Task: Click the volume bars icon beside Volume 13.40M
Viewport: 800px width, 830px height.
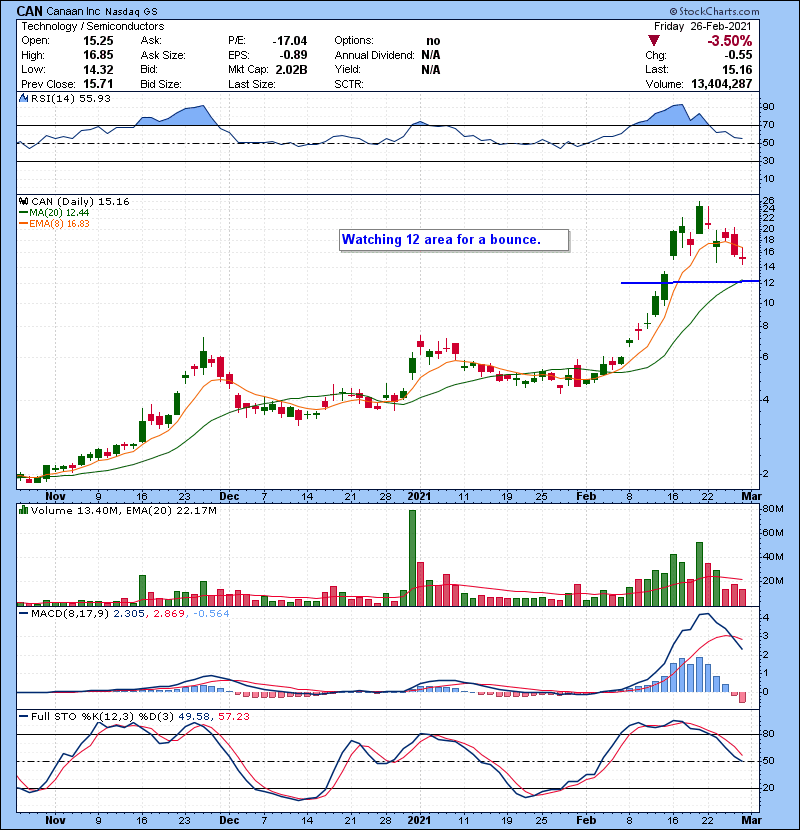Action: pos(23,510)
